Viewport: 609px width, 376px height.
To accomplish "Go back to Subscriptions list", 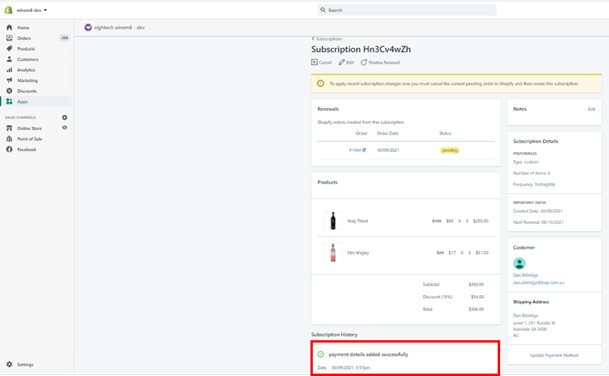I will [327, 39].
